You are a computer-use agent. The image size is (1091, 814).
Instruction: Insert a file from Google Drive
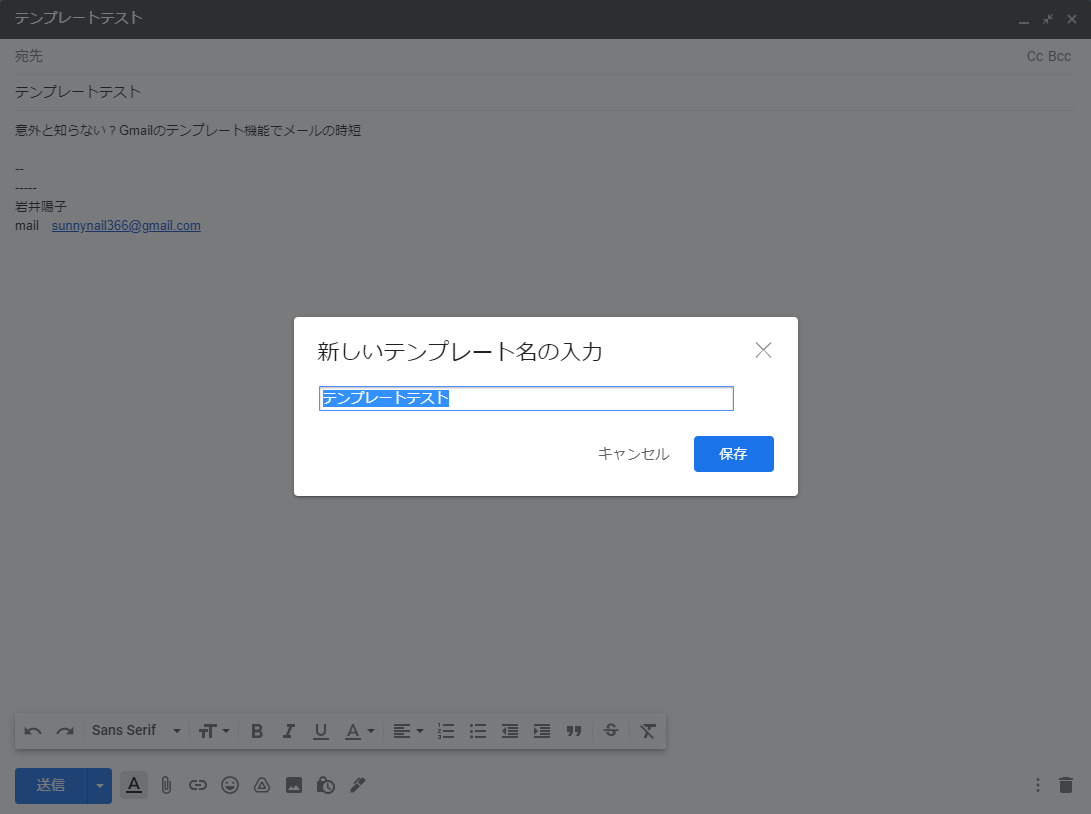[262, 785]
